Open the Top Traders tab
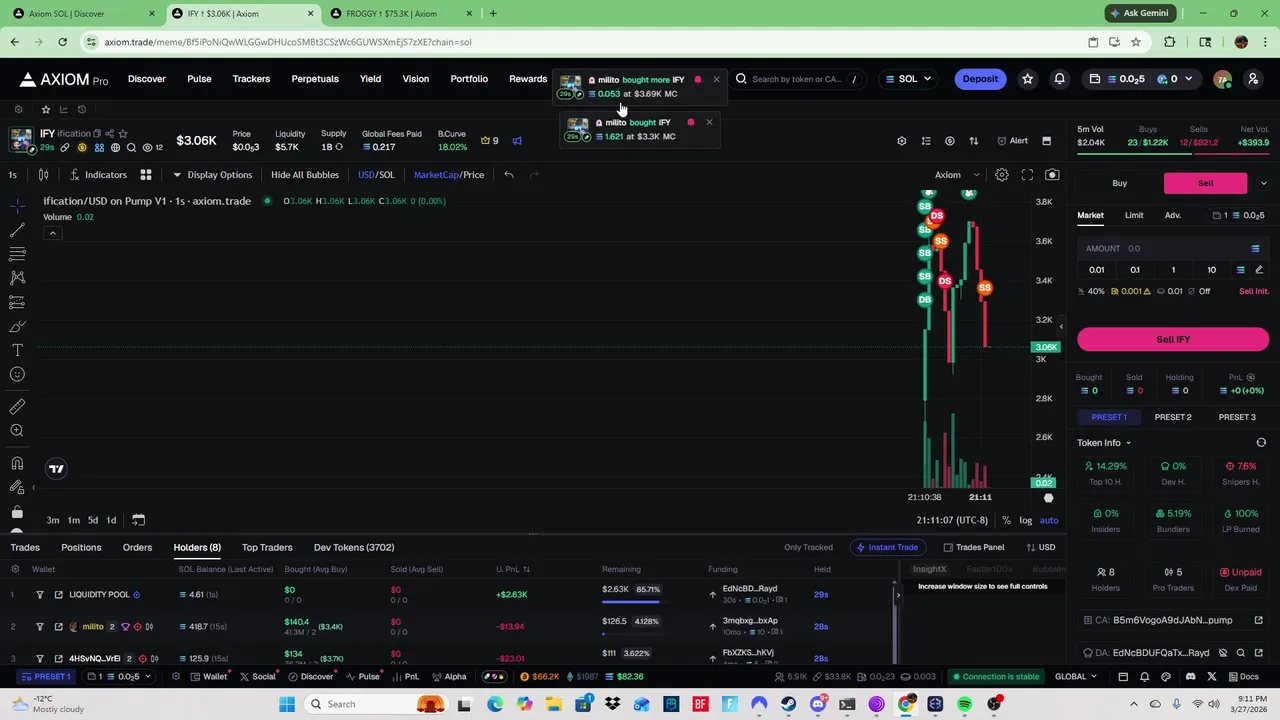 coord(267,547)
